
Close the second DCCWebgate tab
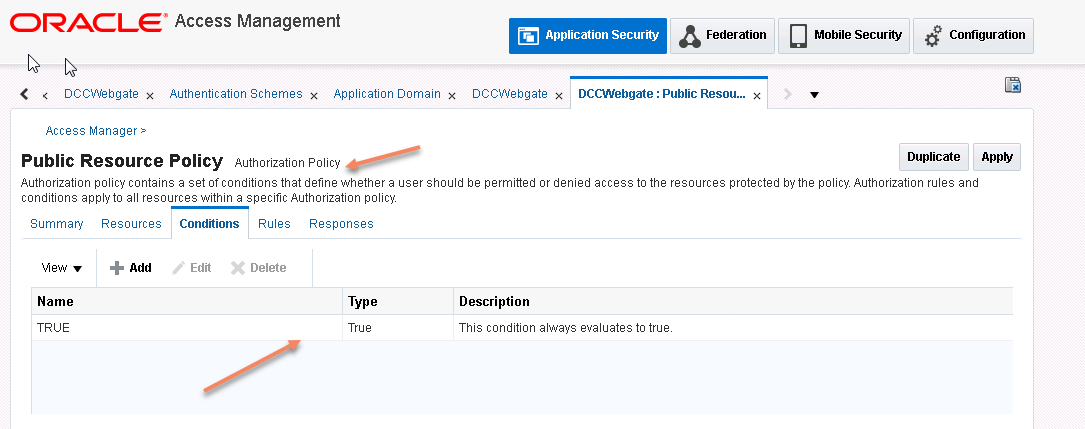pyautogui.click(x=559, y=96)
